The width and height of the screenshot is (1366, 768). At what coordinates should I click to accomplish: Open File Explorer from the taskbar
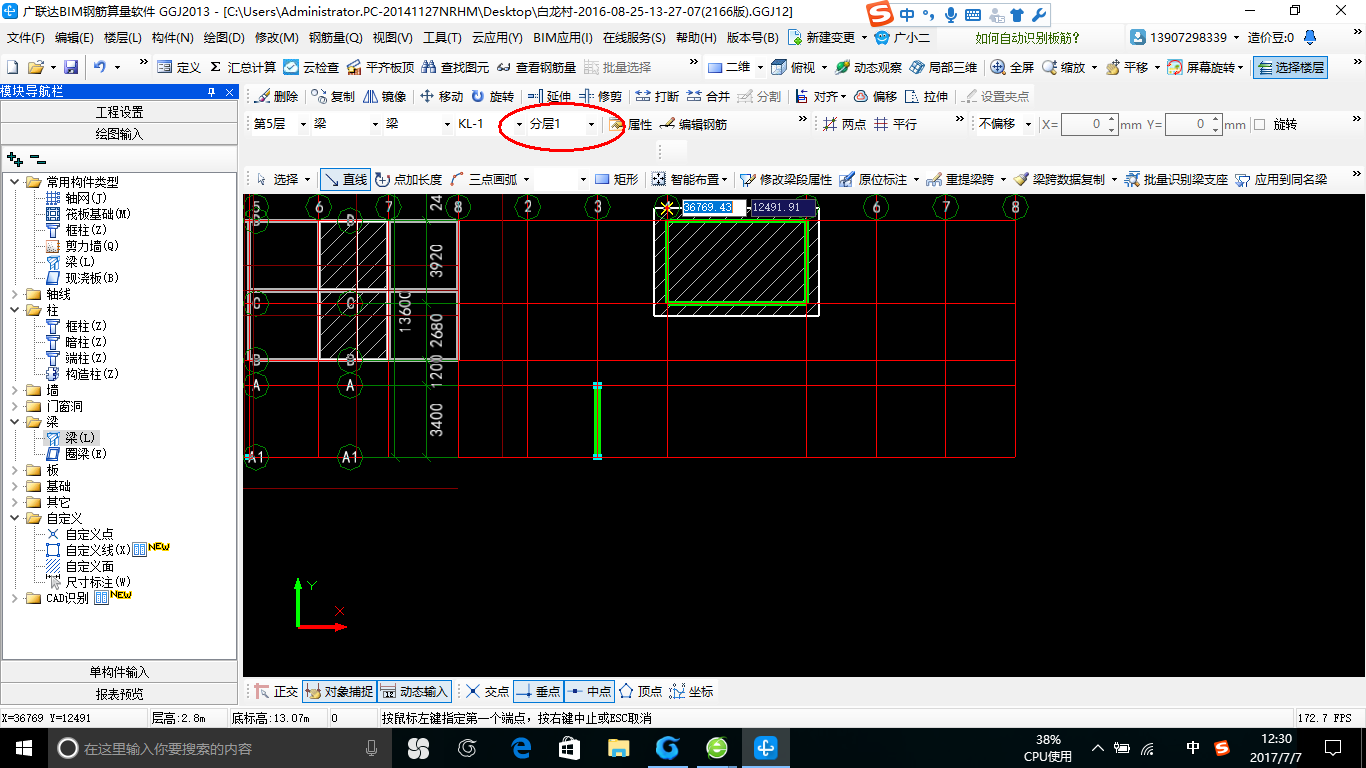(x=618, y=748)
